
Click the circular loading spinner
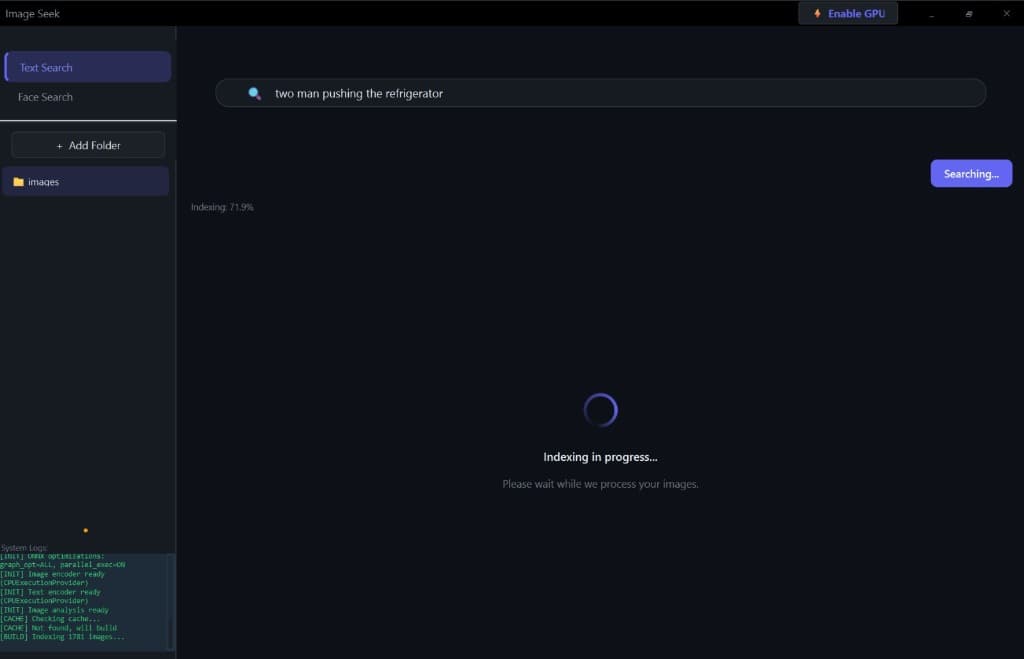click(600, 410)
